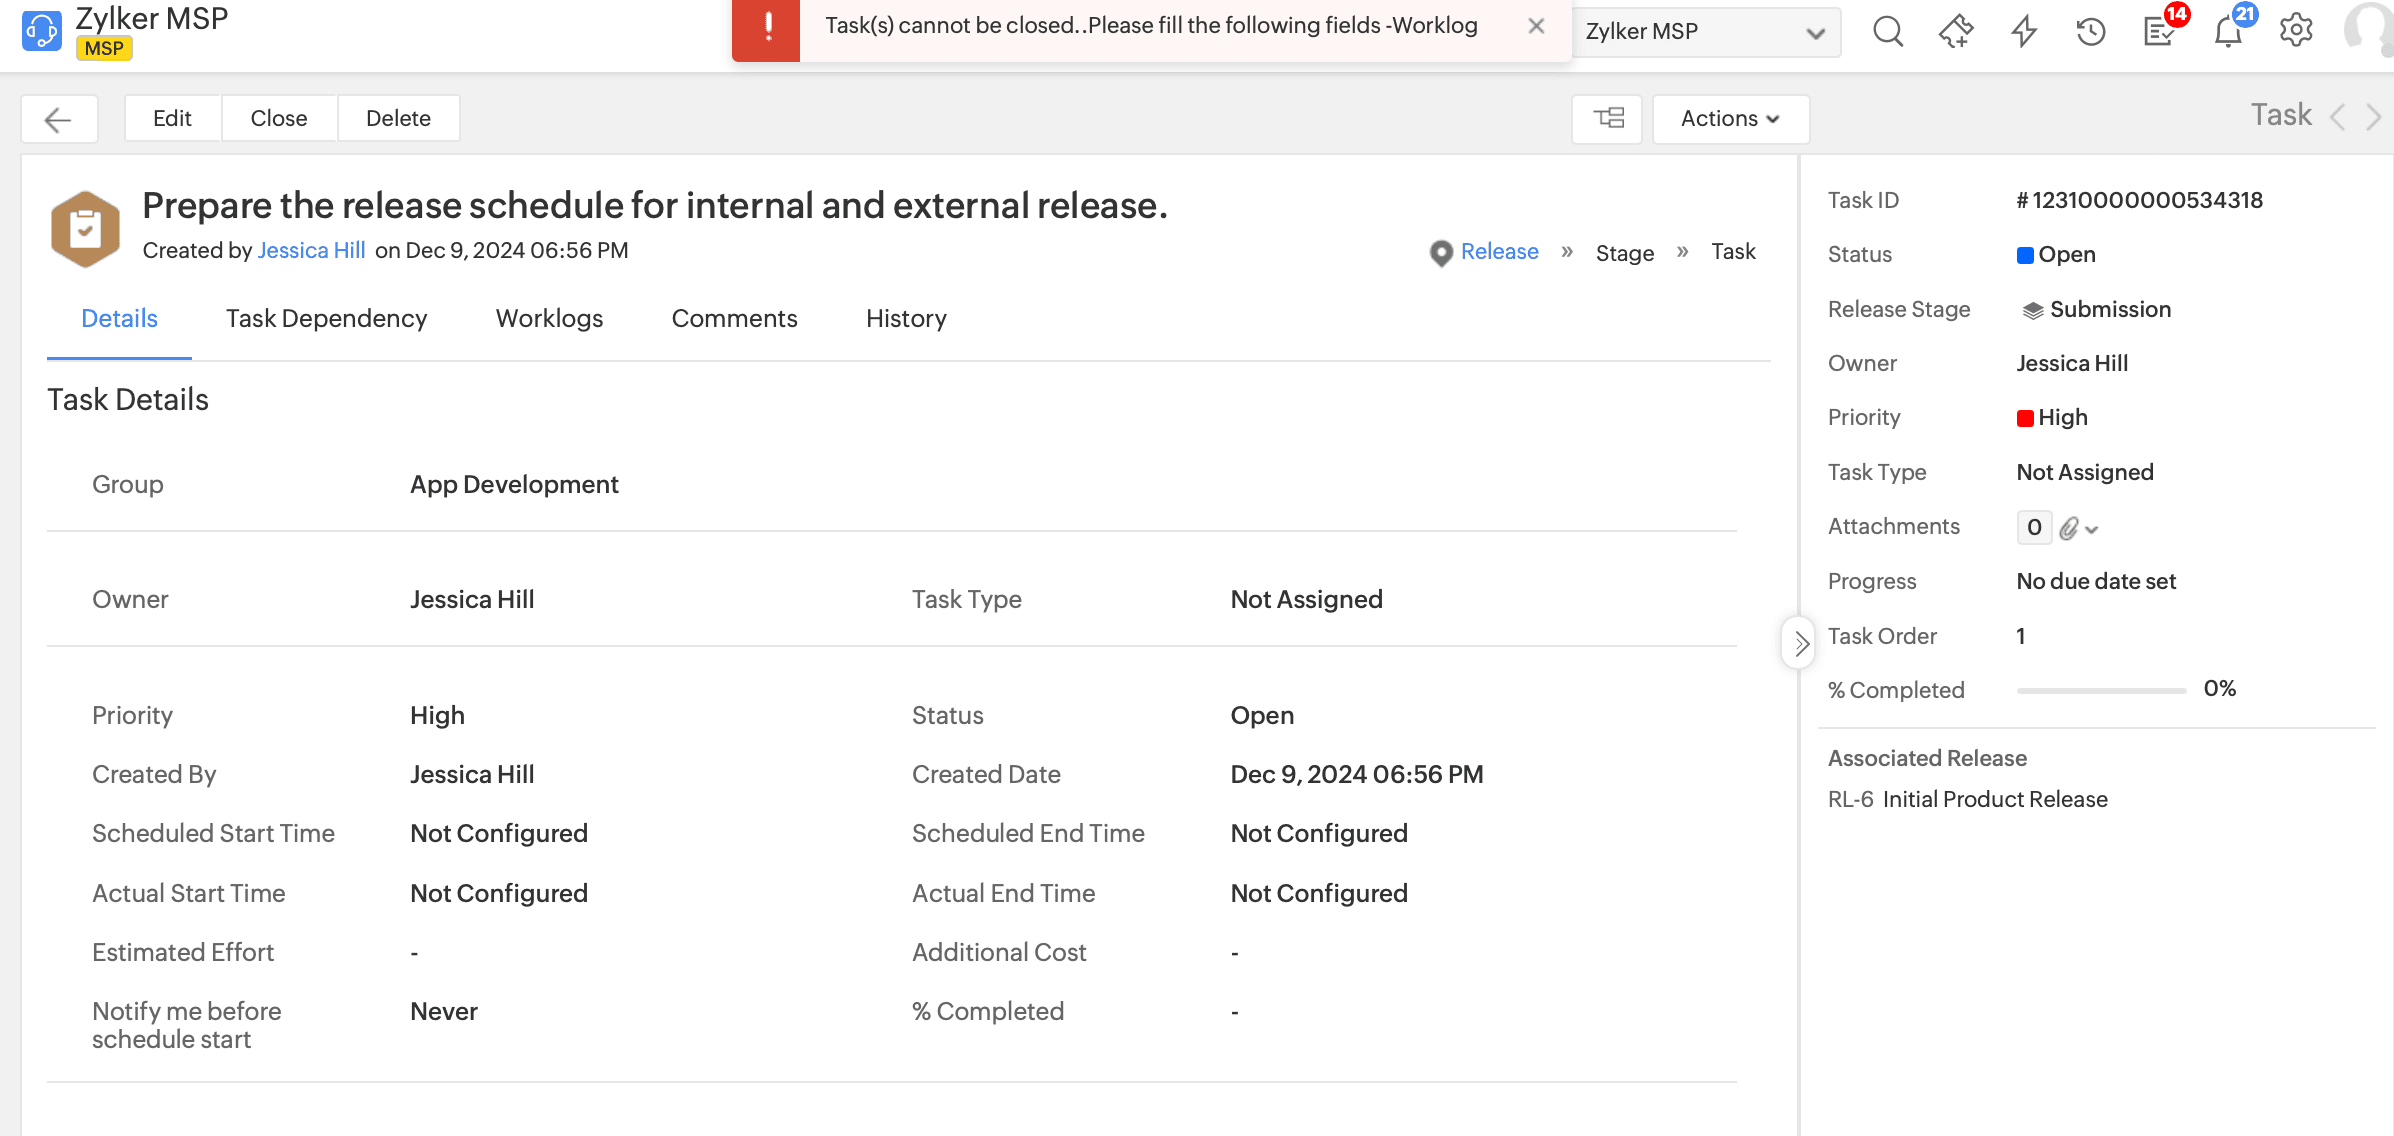The width and height of the screenshot is (2394, 1136).
Task: Click the task hierarchy view icon
Action: coord(1608,119)
